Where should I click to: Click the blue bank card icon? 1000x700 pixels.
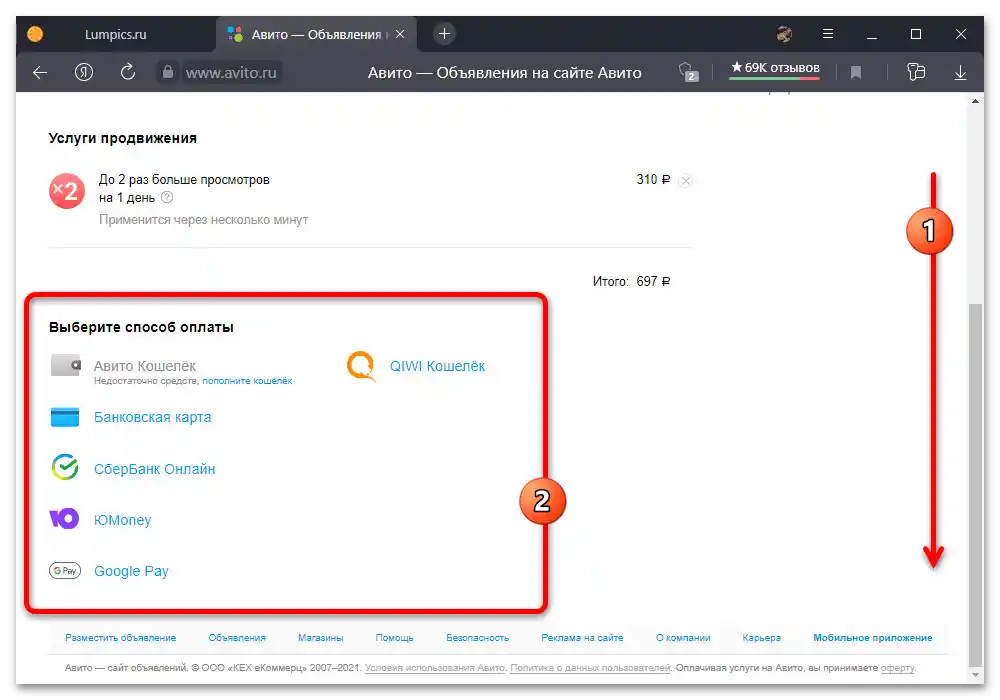[65, 417]
